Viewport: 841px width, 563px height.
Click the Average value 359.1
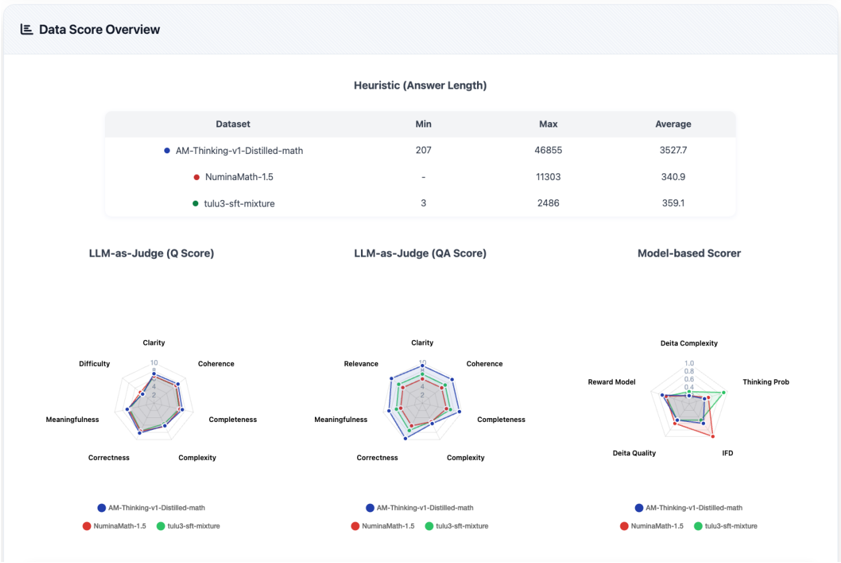(673, 203)
